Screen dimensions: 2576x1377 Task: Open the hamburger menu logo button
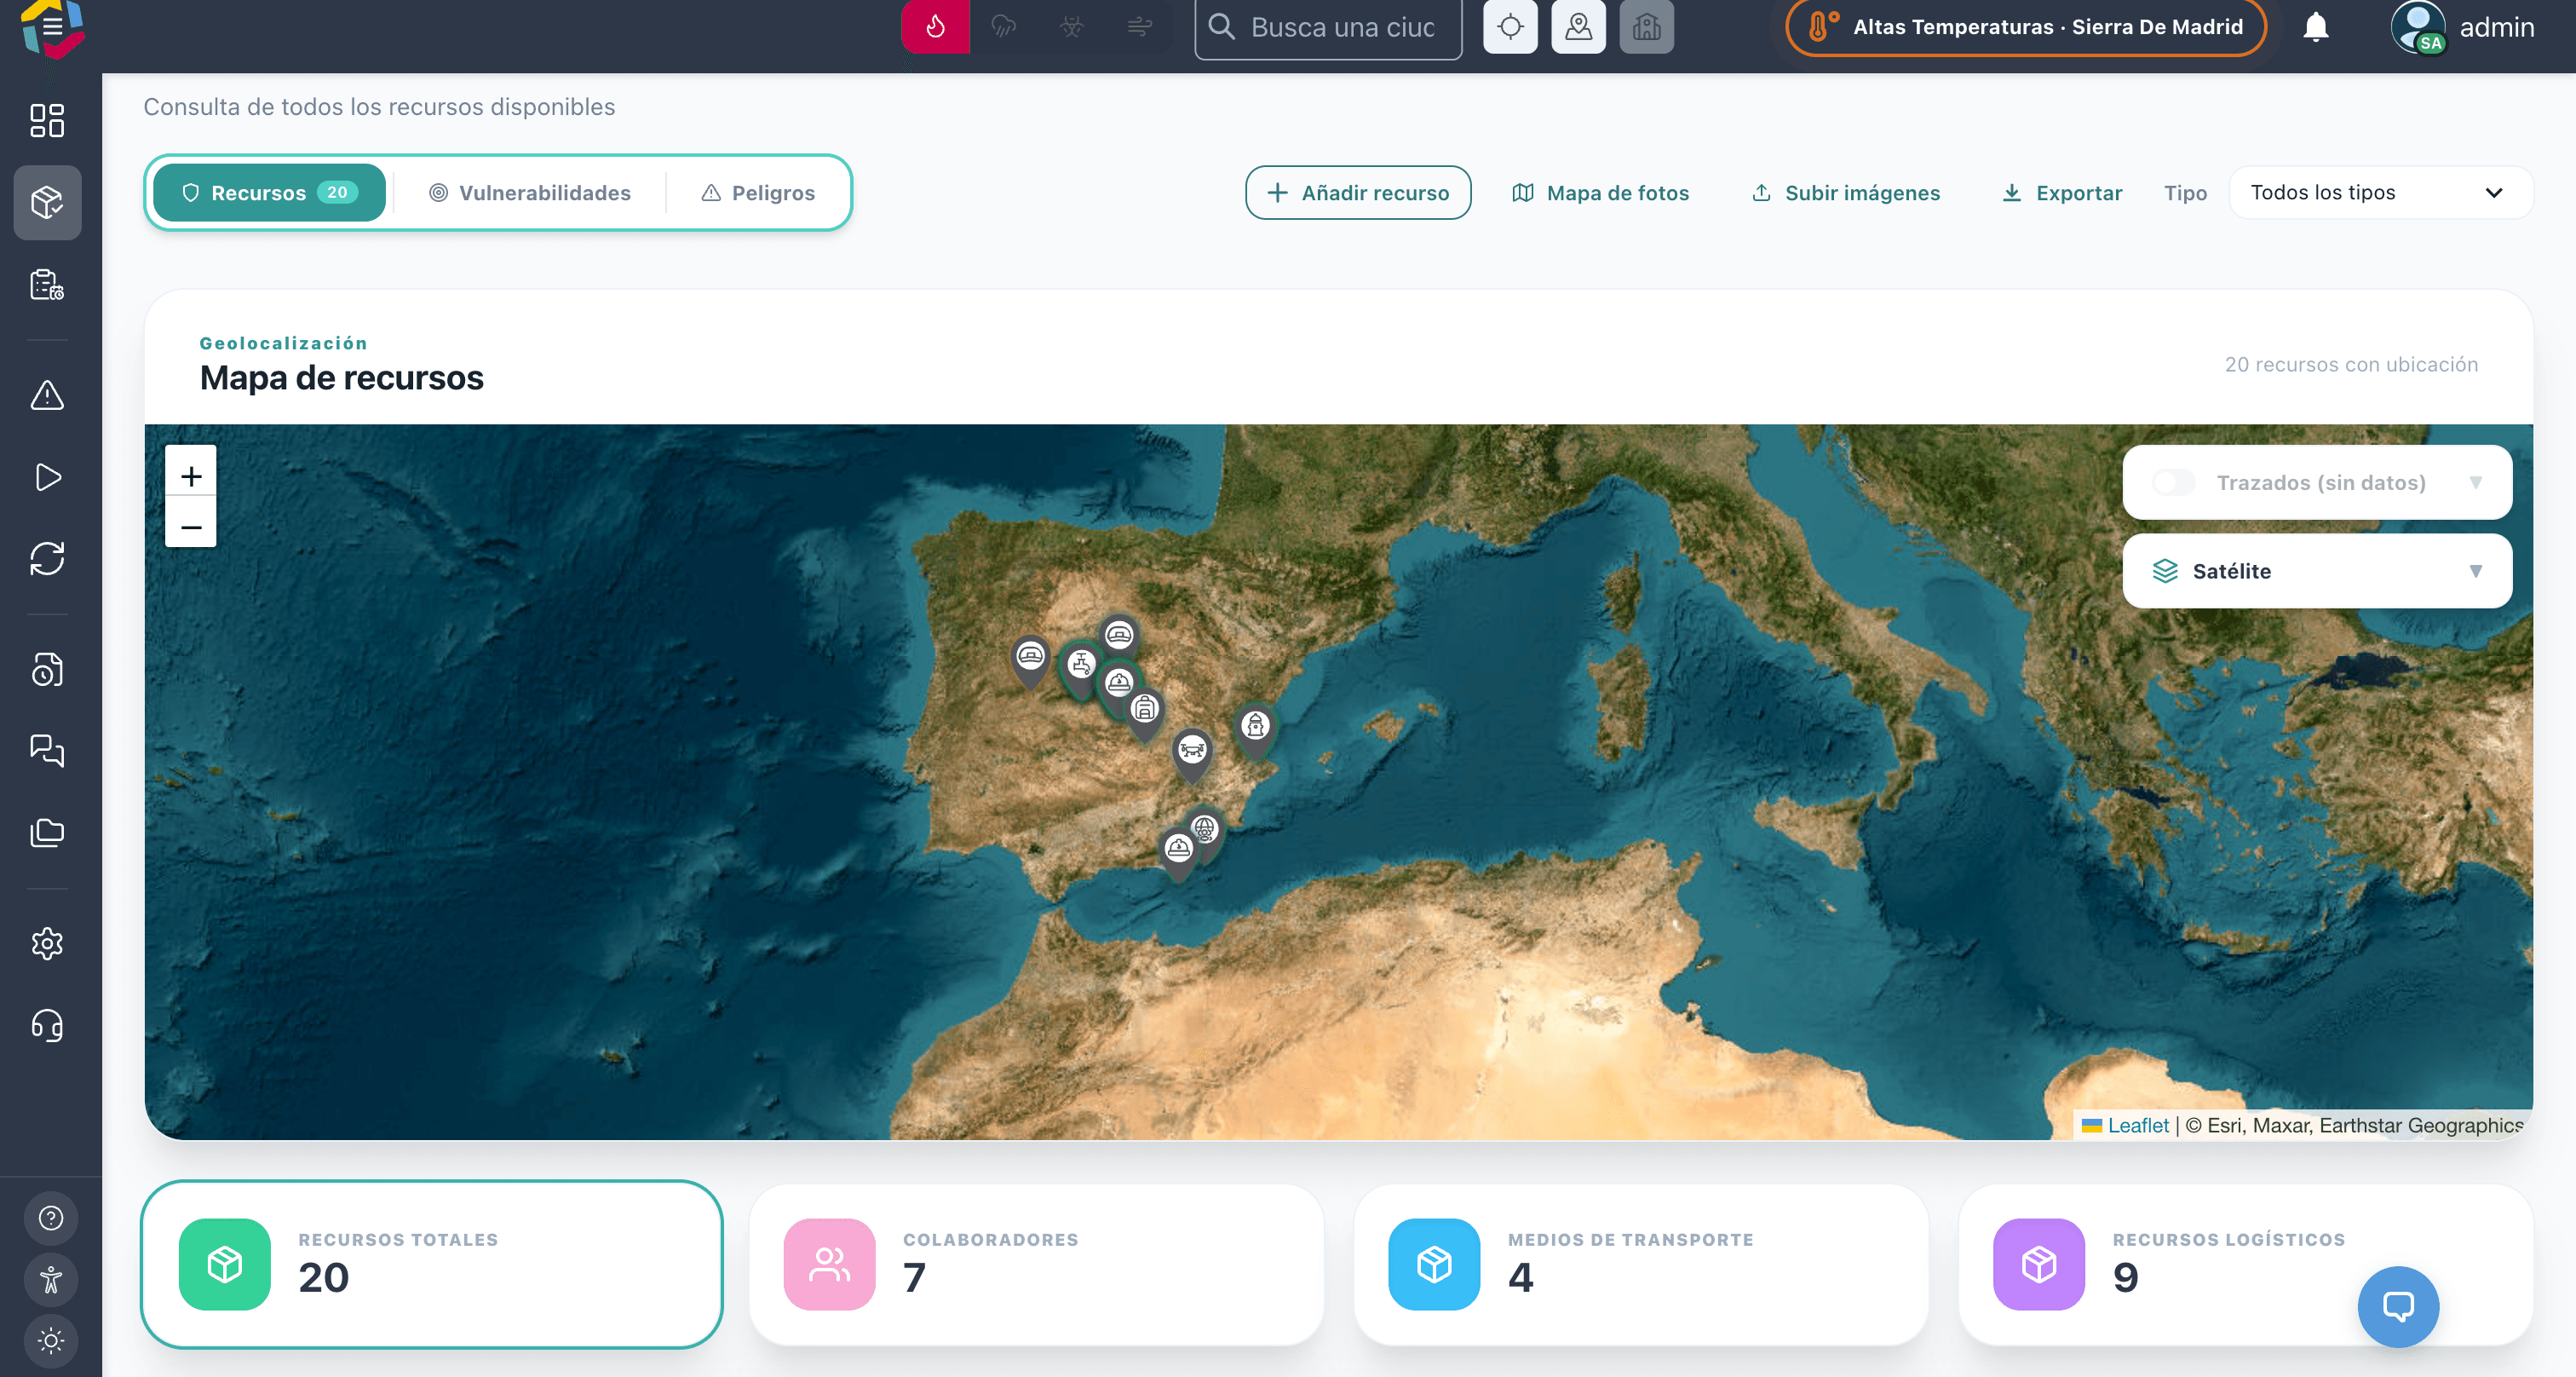(x=52, y=27)
